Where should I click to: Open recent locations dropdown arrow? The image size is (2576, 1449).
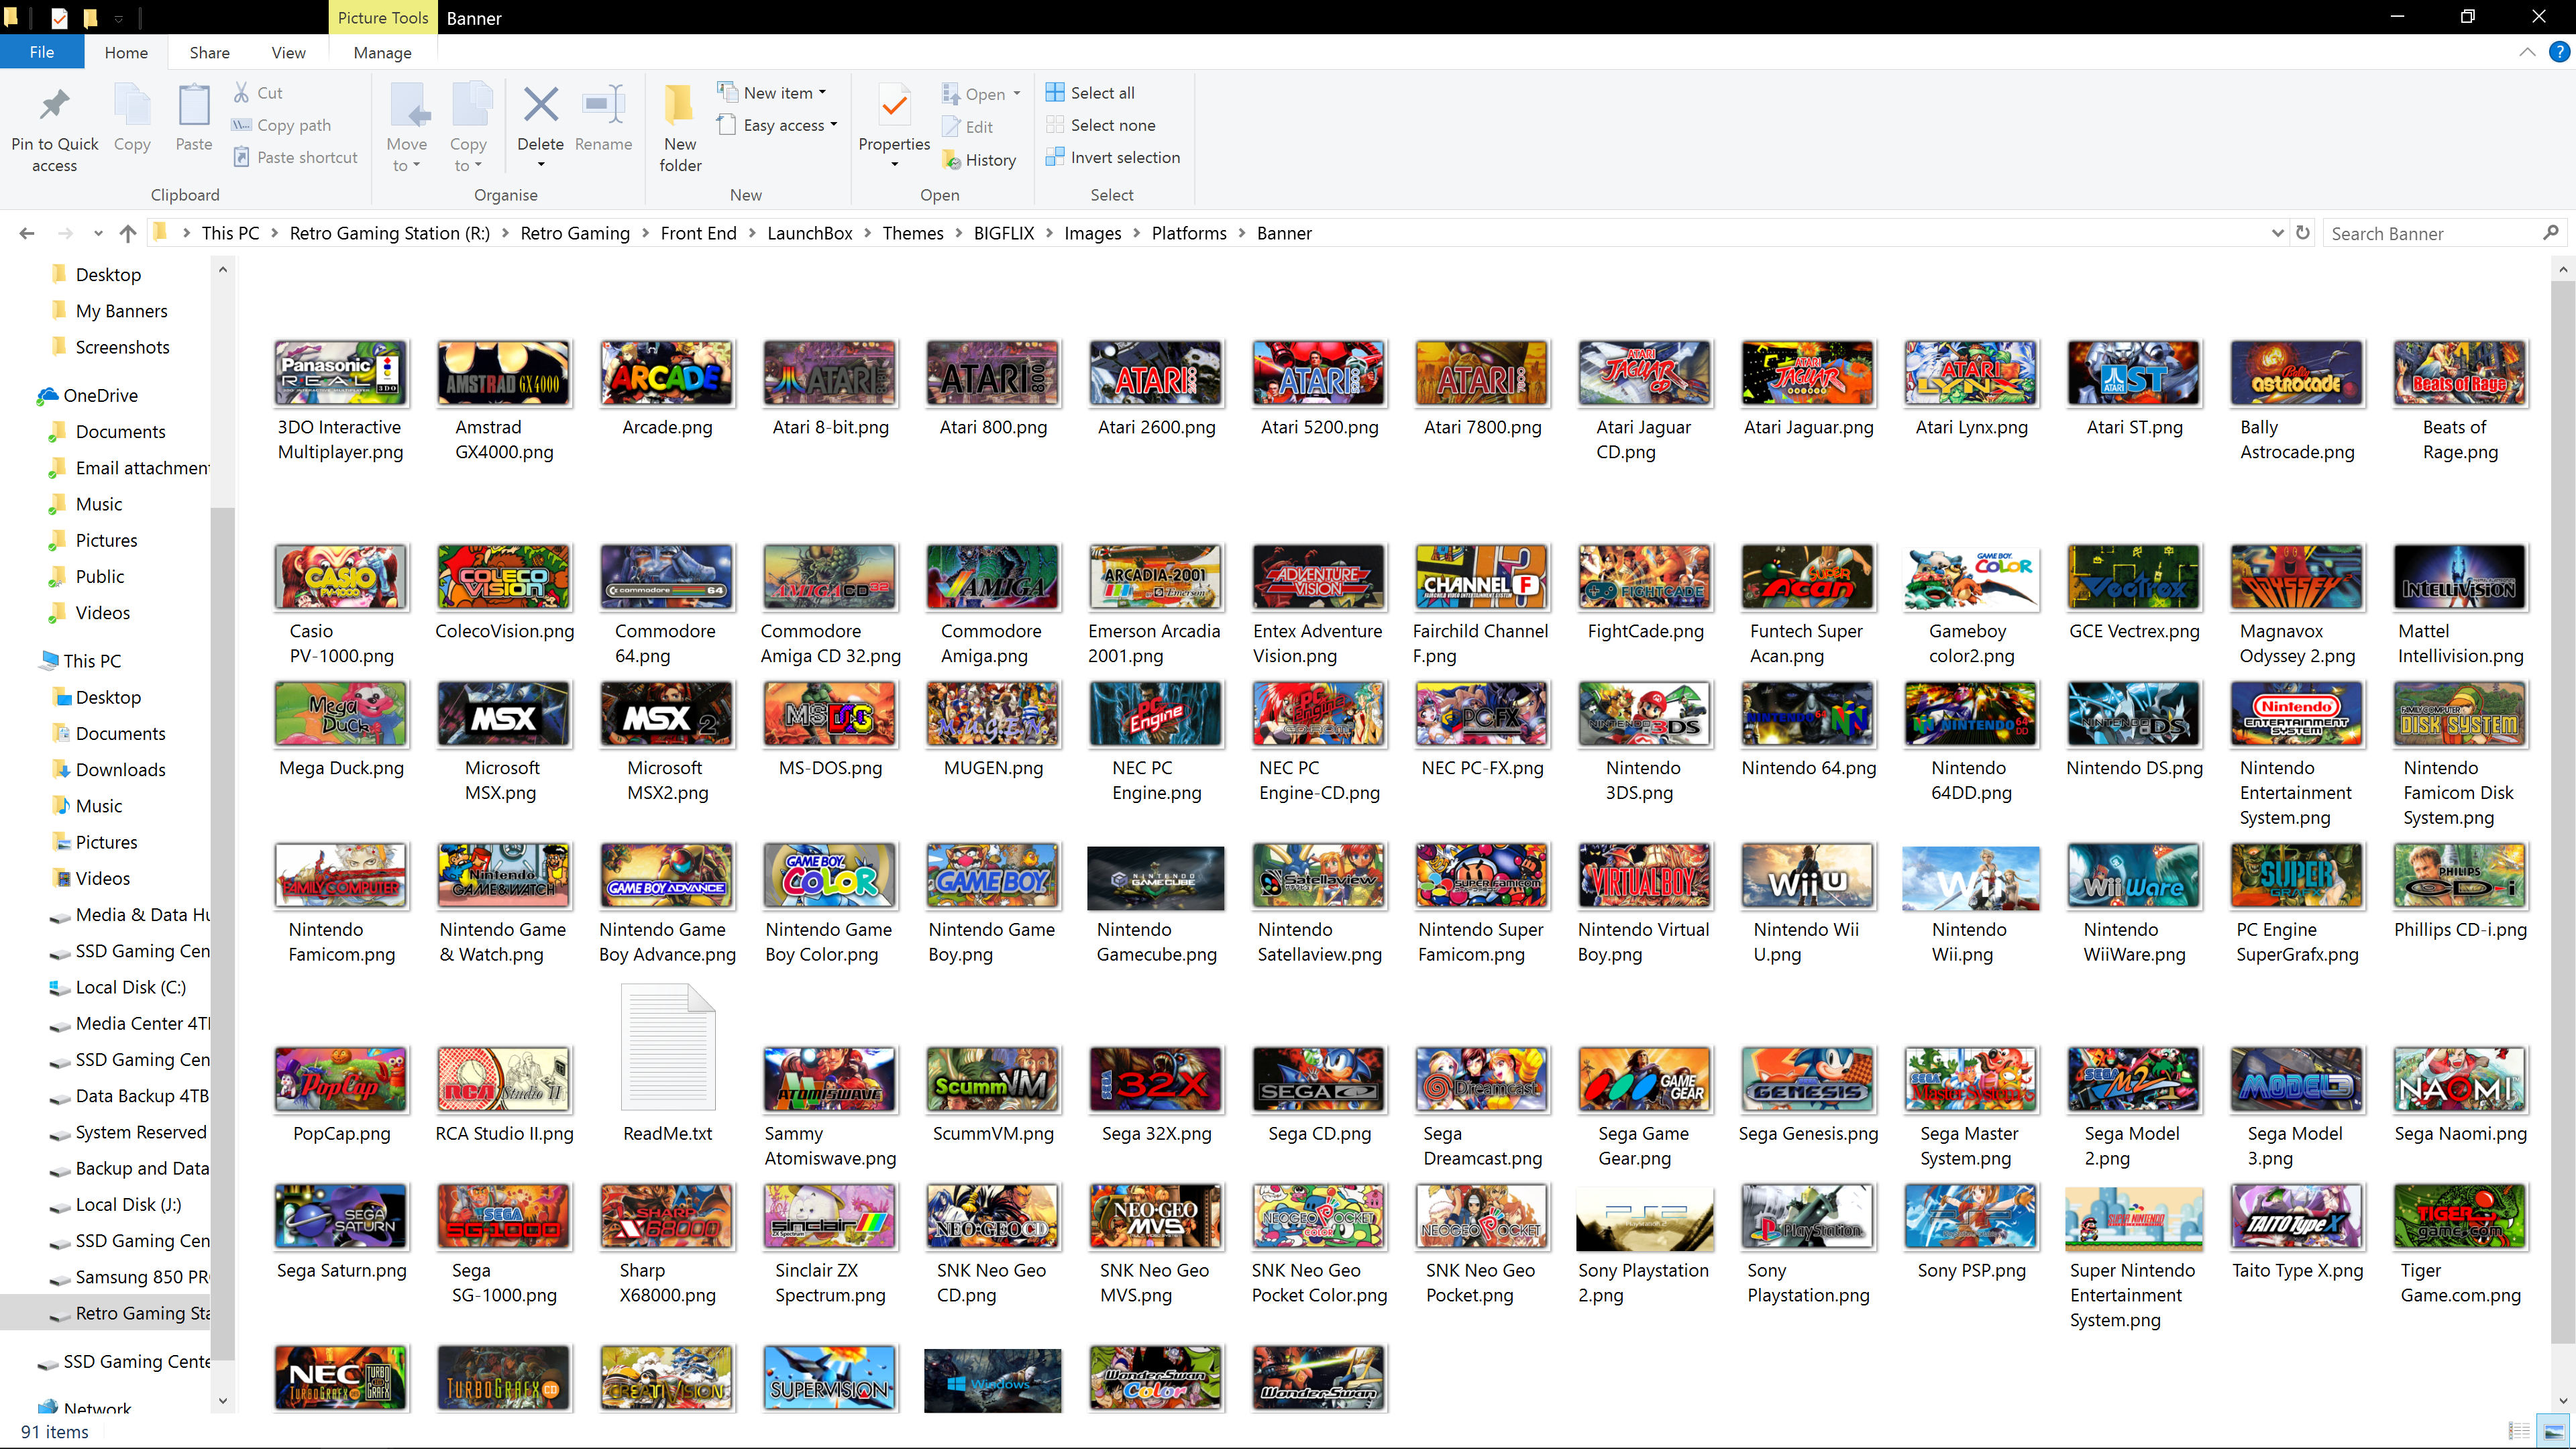tap(97, 233)
